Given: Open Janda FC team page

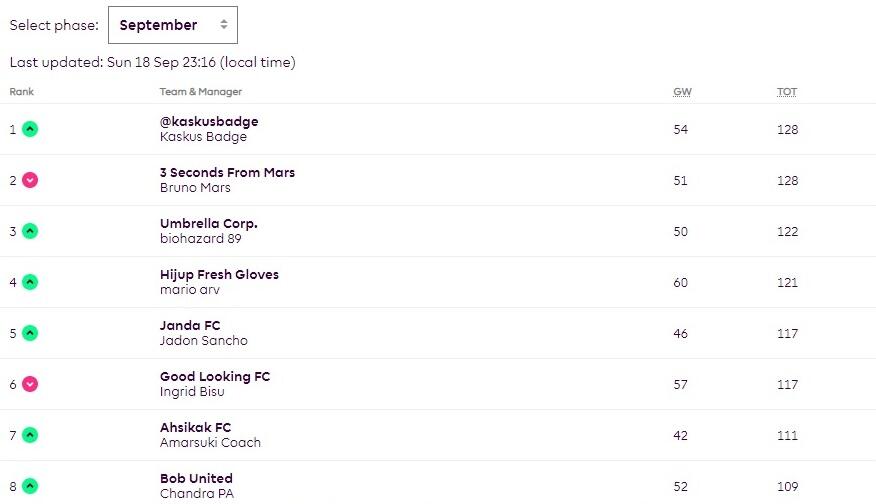Looking at the screenshot, I should coord(190,325).
